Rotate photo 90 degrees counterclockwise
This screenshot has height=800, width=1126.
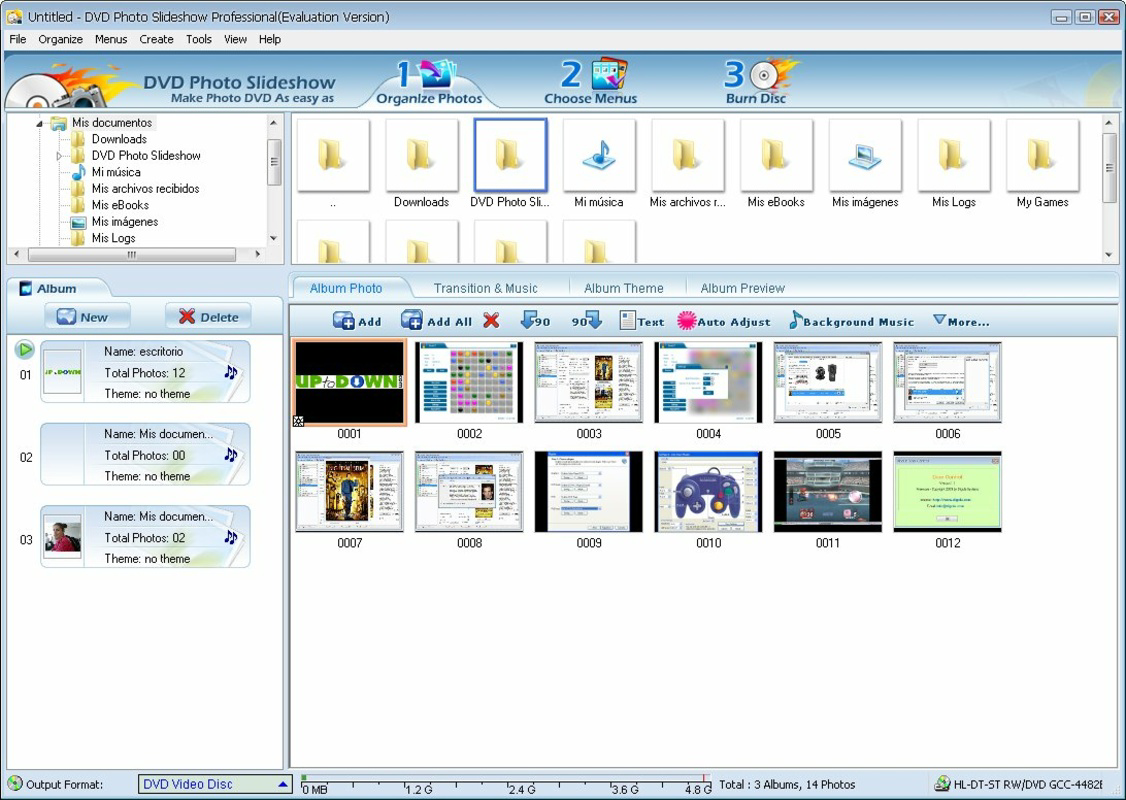(535, 320)
